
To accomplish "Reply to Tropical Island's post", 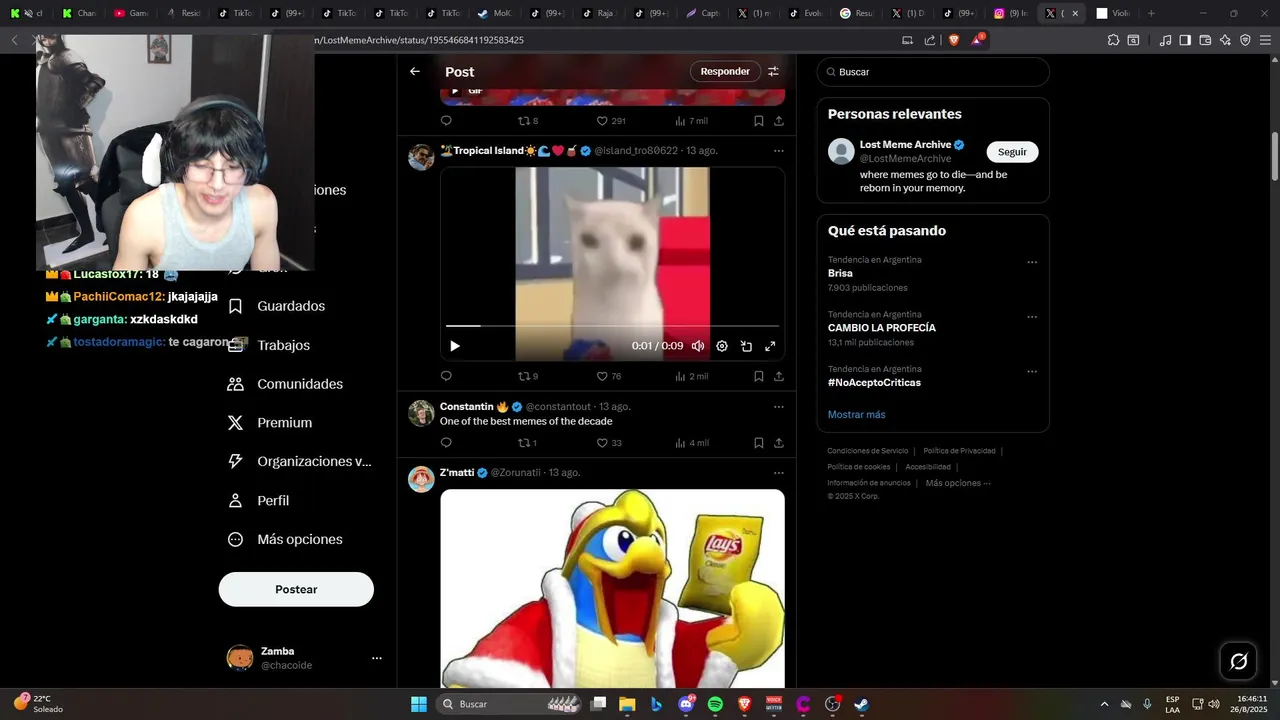I will tap(446, 376).
